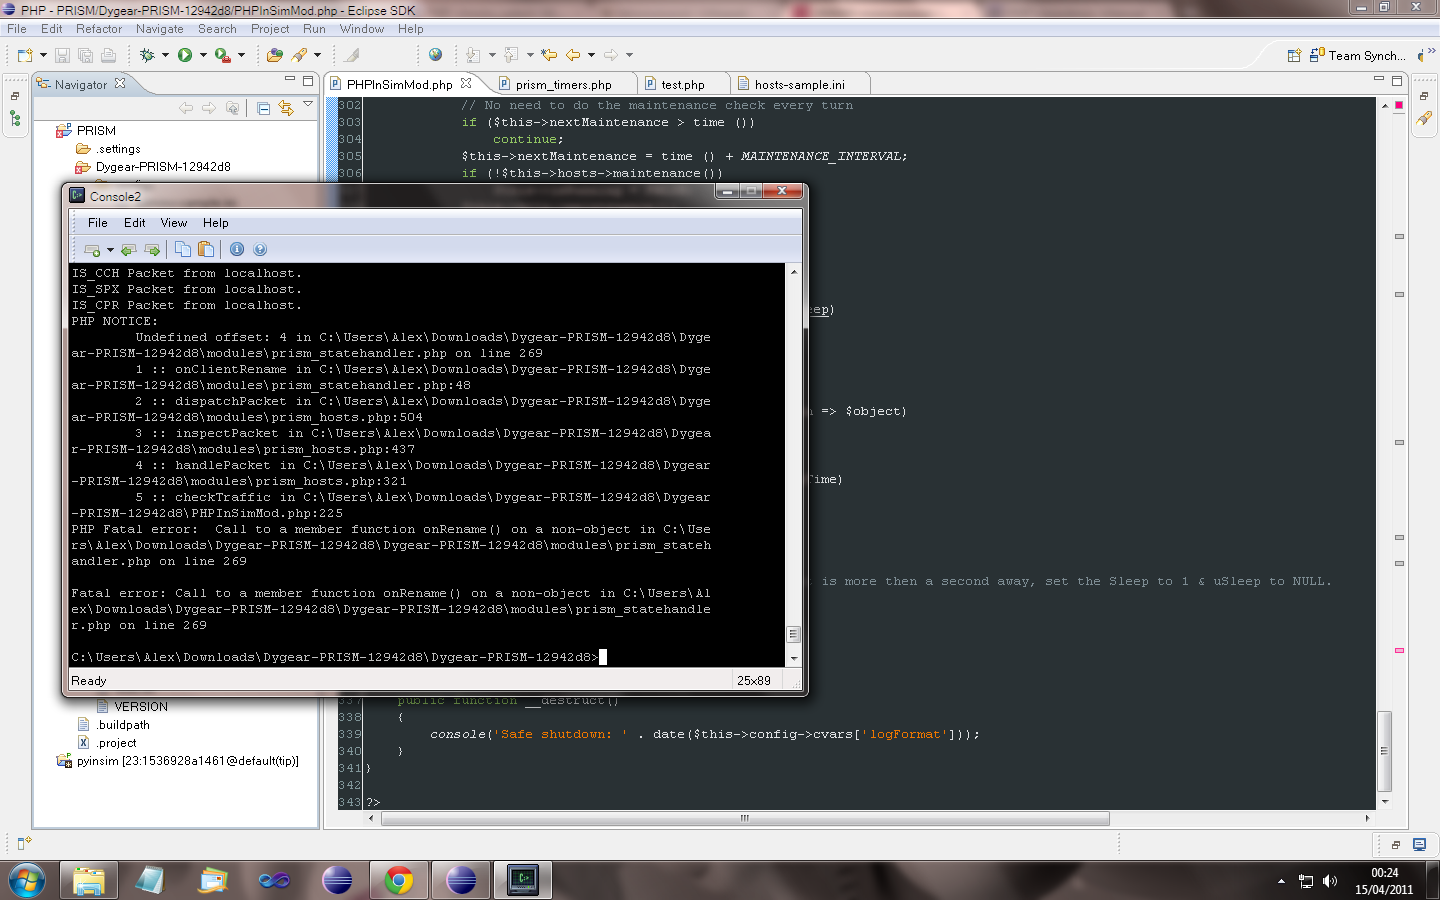Click the About info icon in Console2
This screenshot has width=1440, height=900.
click(x=237, y=249)
